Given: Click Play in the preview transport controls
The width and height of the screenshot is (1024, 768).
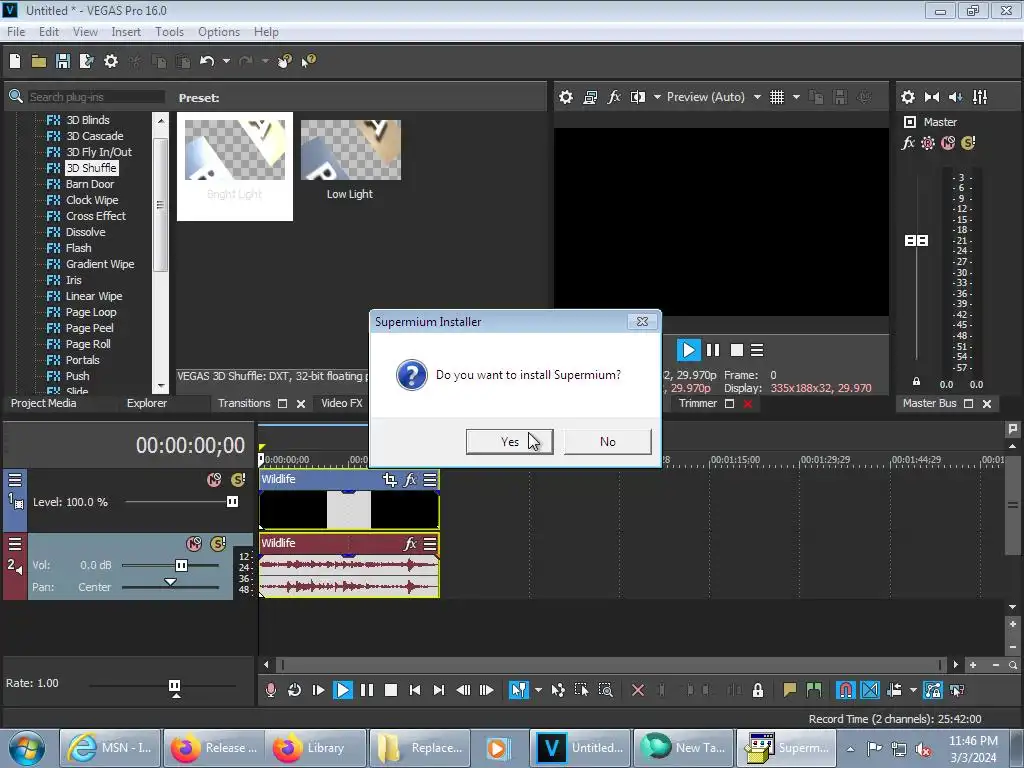Looking at the screenshot, I should 688,351.
